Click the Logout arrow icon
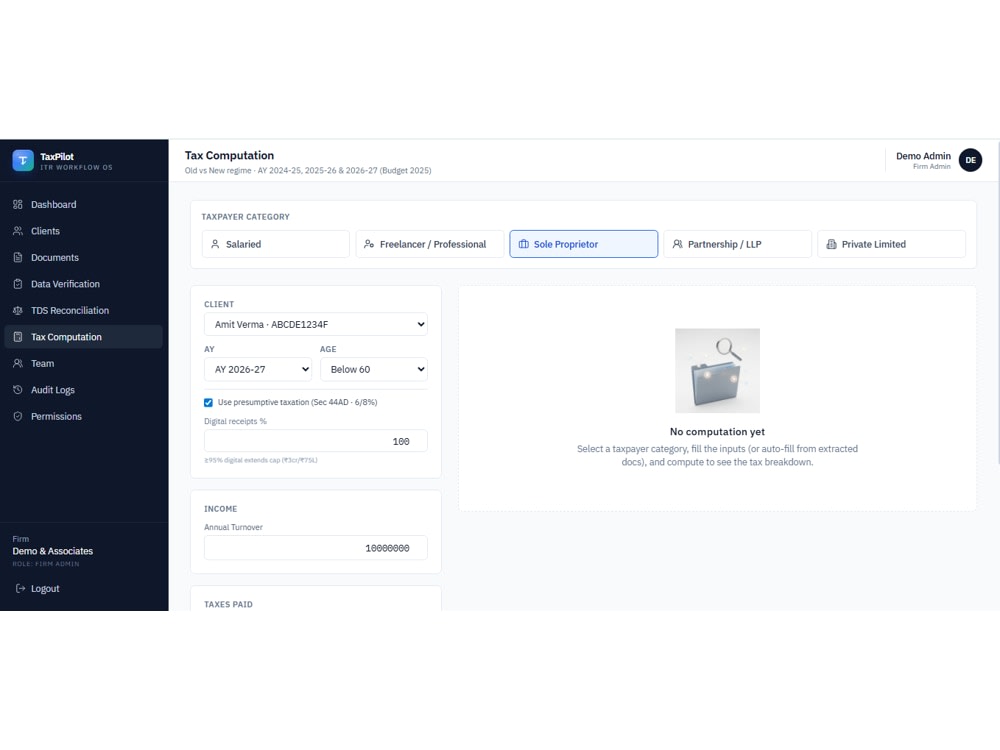1000x750 pixels. [20, 589]
